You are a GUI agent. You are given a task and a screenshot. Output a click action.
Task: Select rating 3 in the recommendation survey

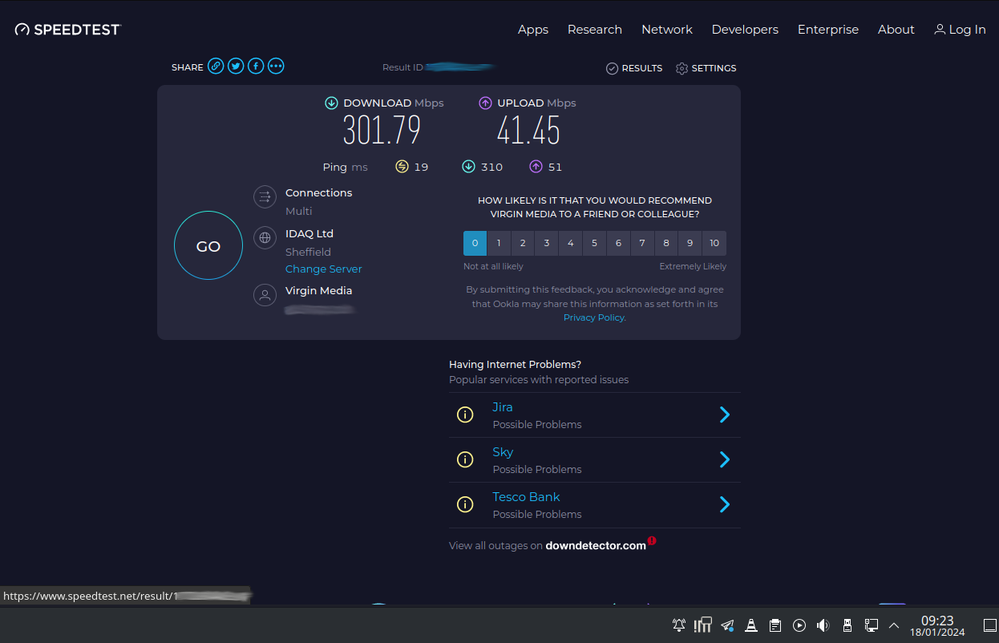[x=547, y=243]
